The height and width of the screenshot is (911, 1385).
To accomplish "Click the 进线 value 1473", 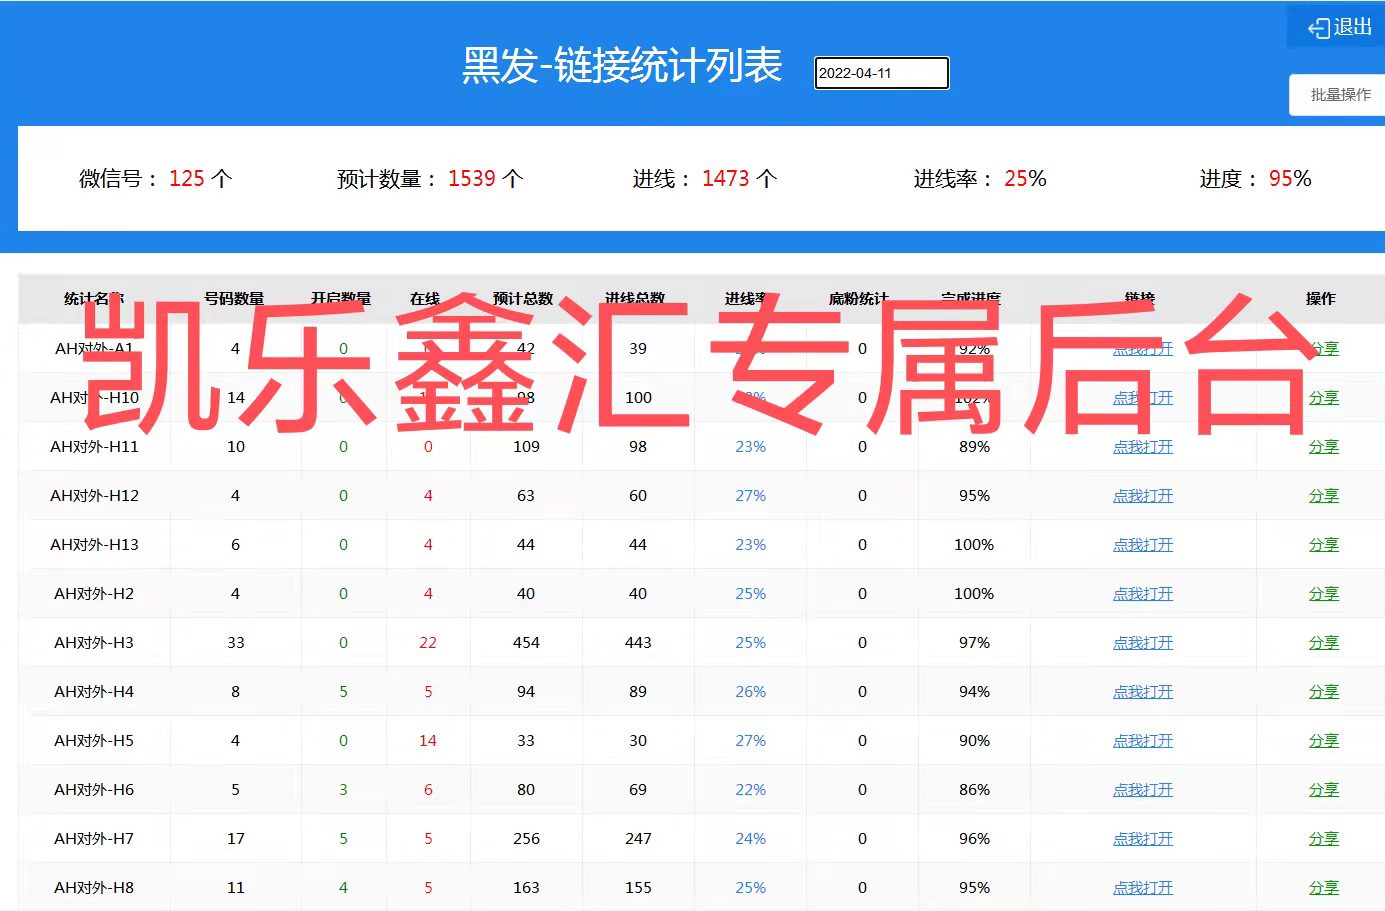I will [x=726, y=179].
